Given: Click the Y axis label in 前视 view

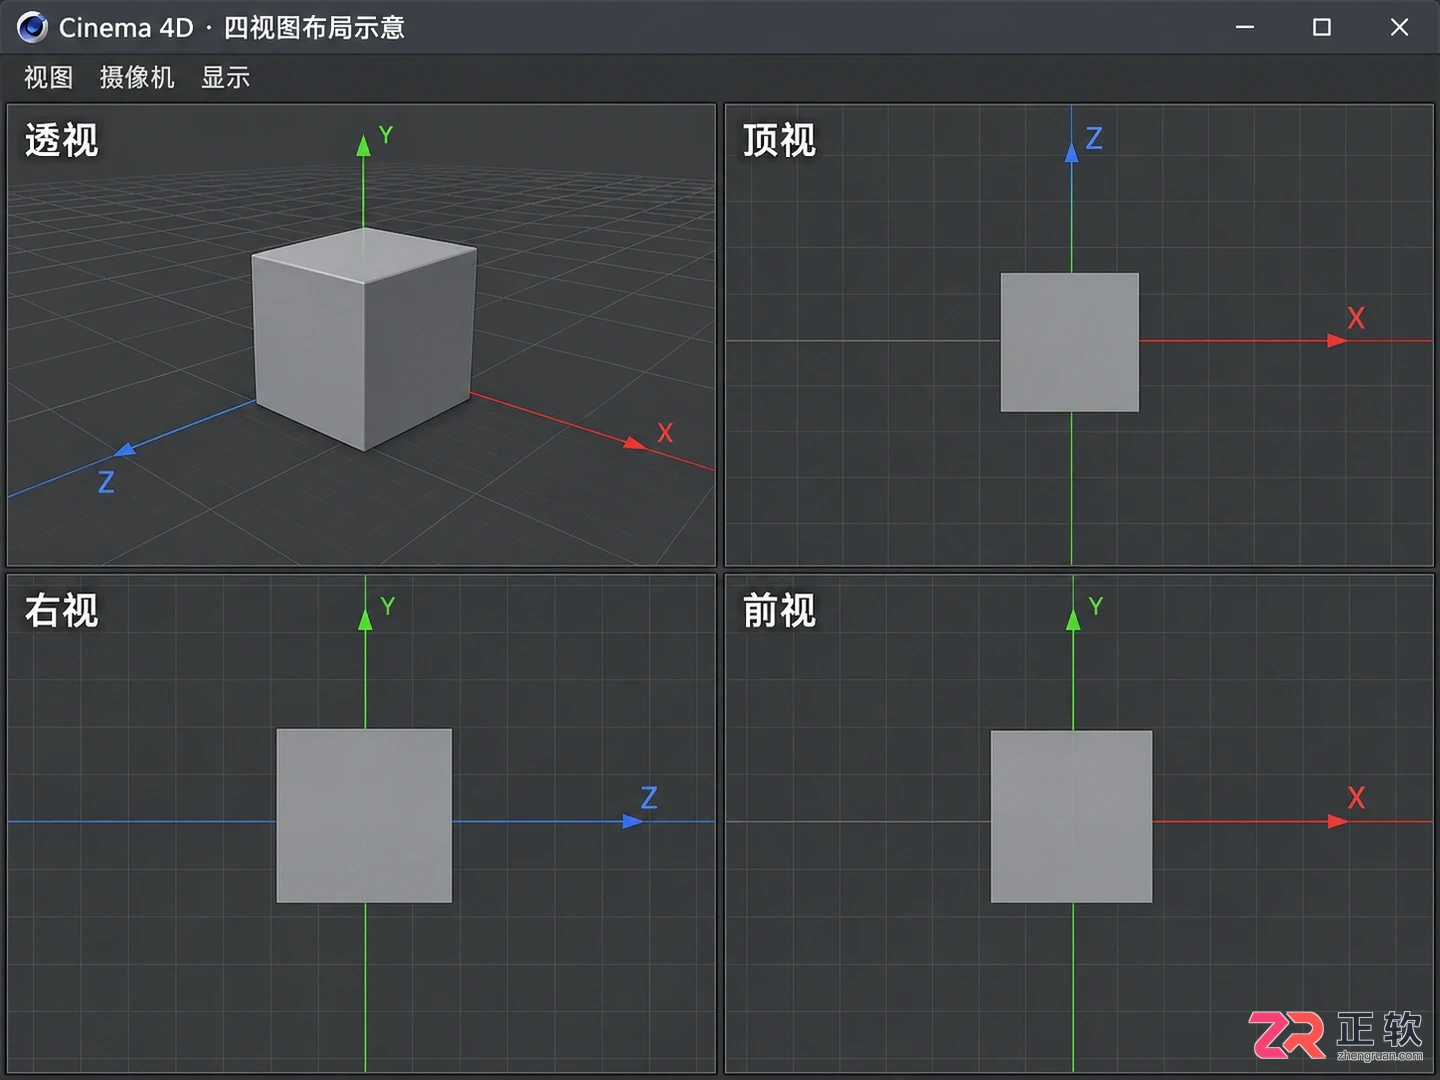Looking at the screenshot, I should click(x=1096, y=606).
